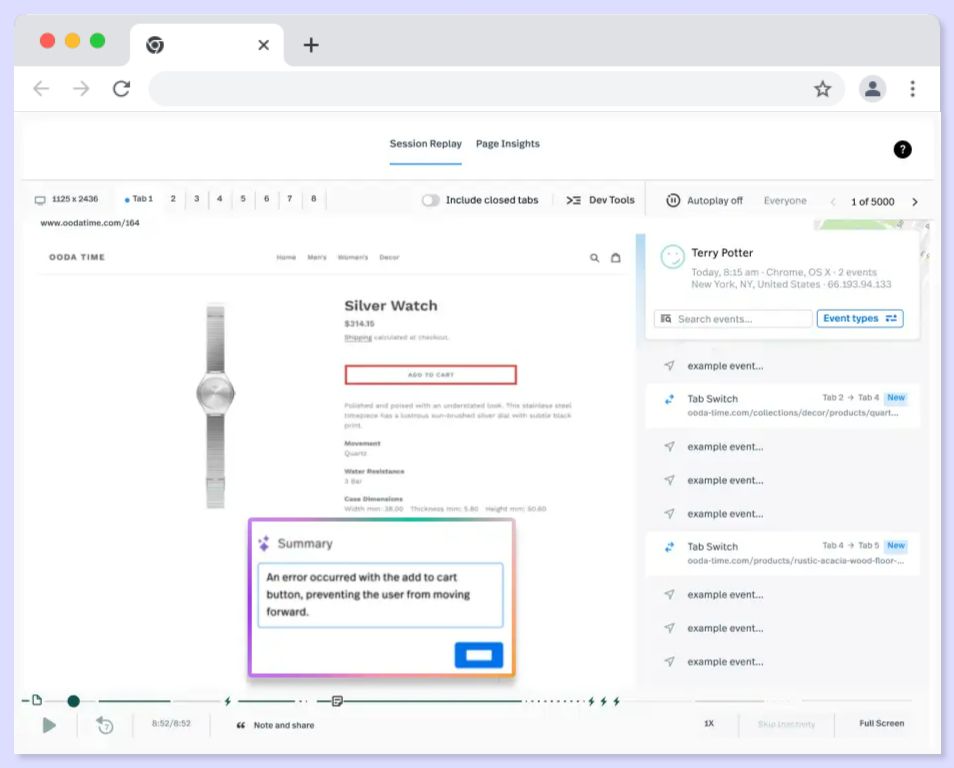Bookmark page with star icon
Image resolution: width=954 pixels, height=768 pixels.
coord(823,89)
